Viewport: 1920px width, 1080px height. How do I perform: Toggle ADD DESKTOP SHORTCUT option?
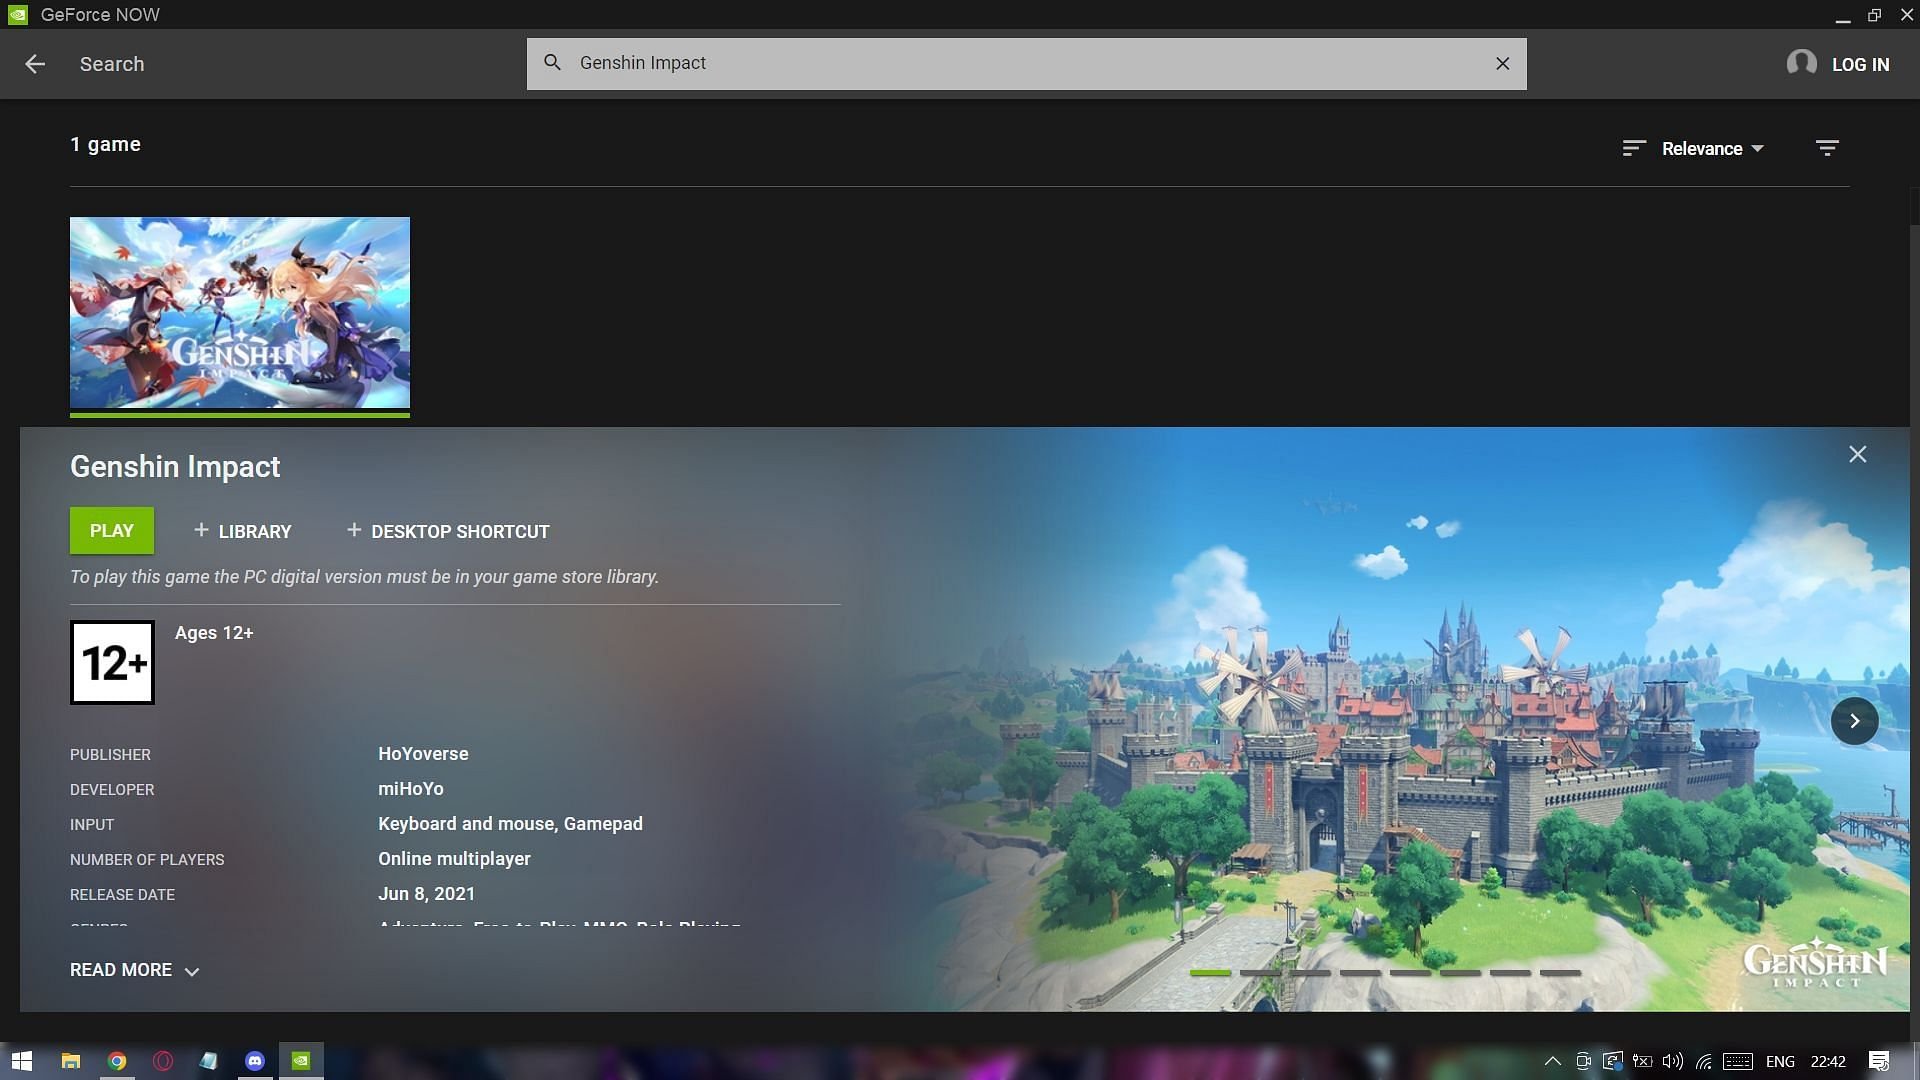pyautogui.click(x=447, y=530)
